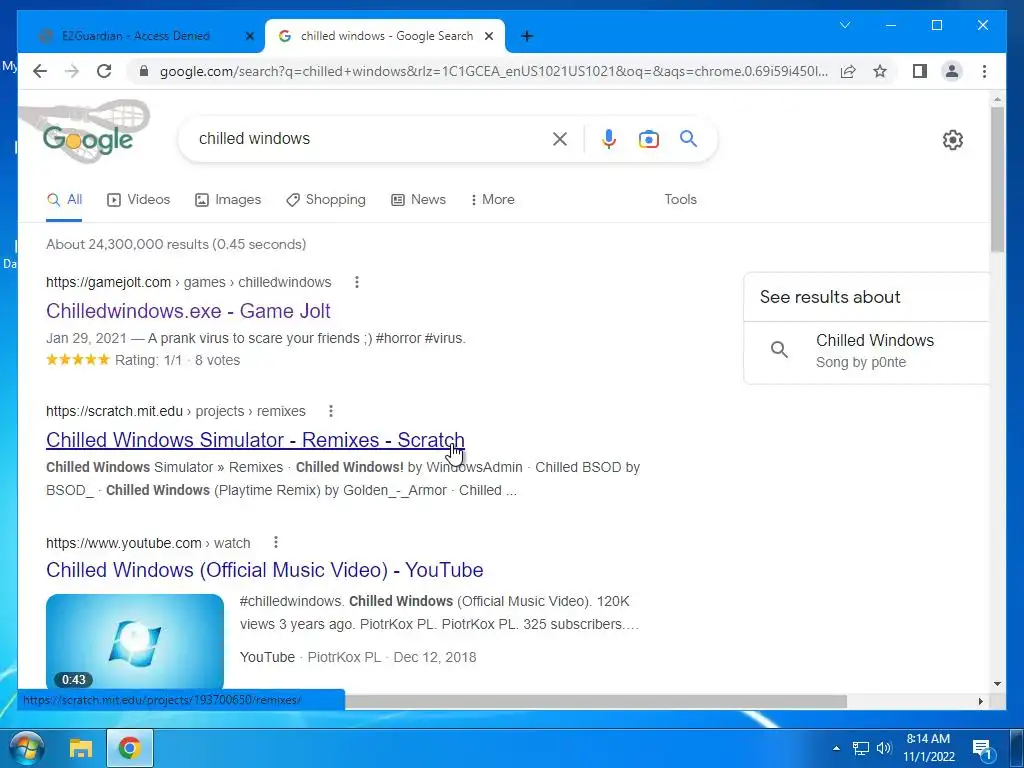Show hidden system tray icons
1024x768 pixels.
pyautogui.click(x=837, y=748)
